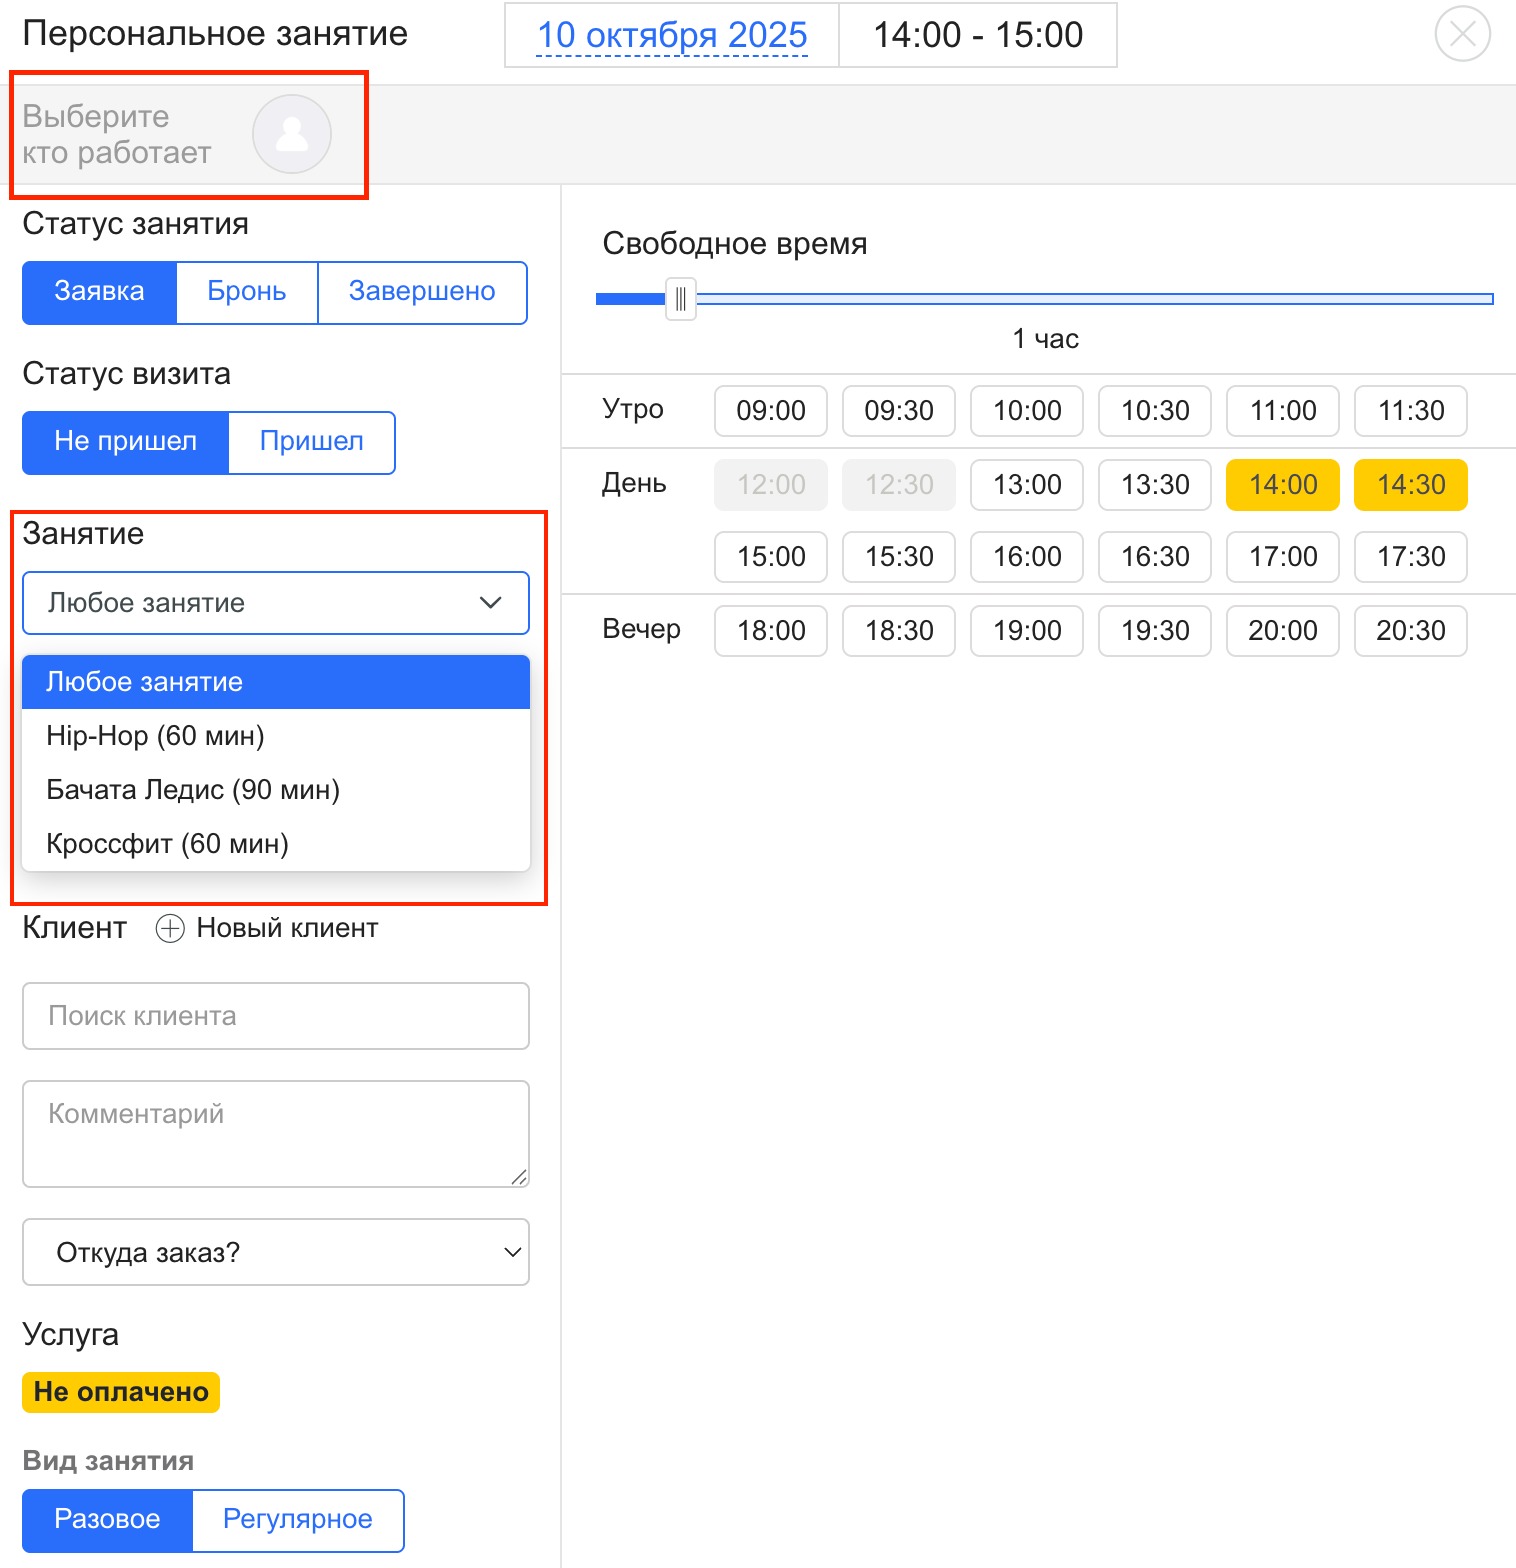
Task: Close the personal lesson dialog
Action: click(1462, 34)
